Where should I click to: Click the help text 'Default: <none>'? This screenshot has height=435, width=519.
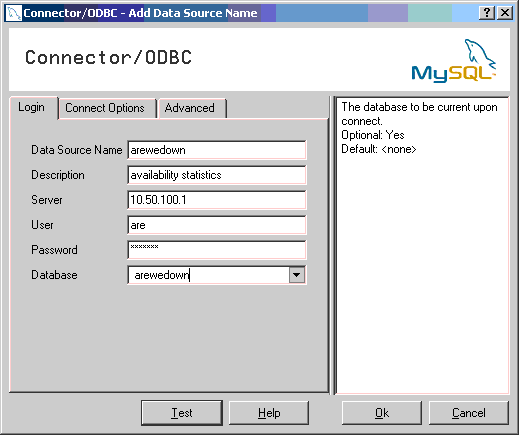(x=379, y=149)
